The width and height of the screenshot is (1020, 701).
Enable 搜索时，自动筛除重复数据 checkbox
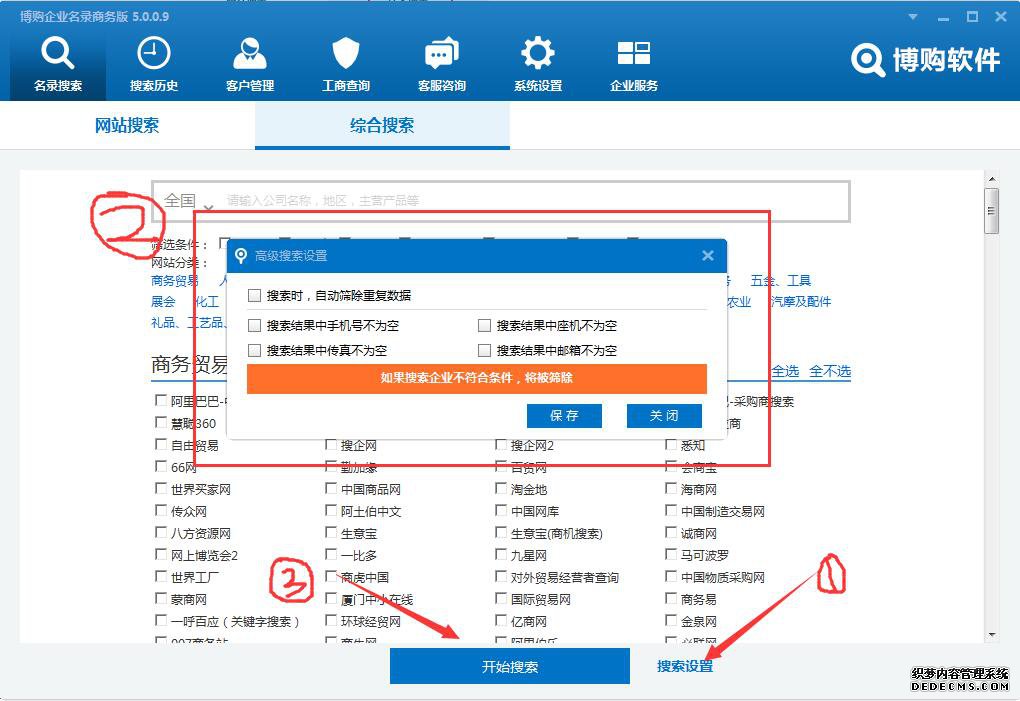tap(254, 296)
